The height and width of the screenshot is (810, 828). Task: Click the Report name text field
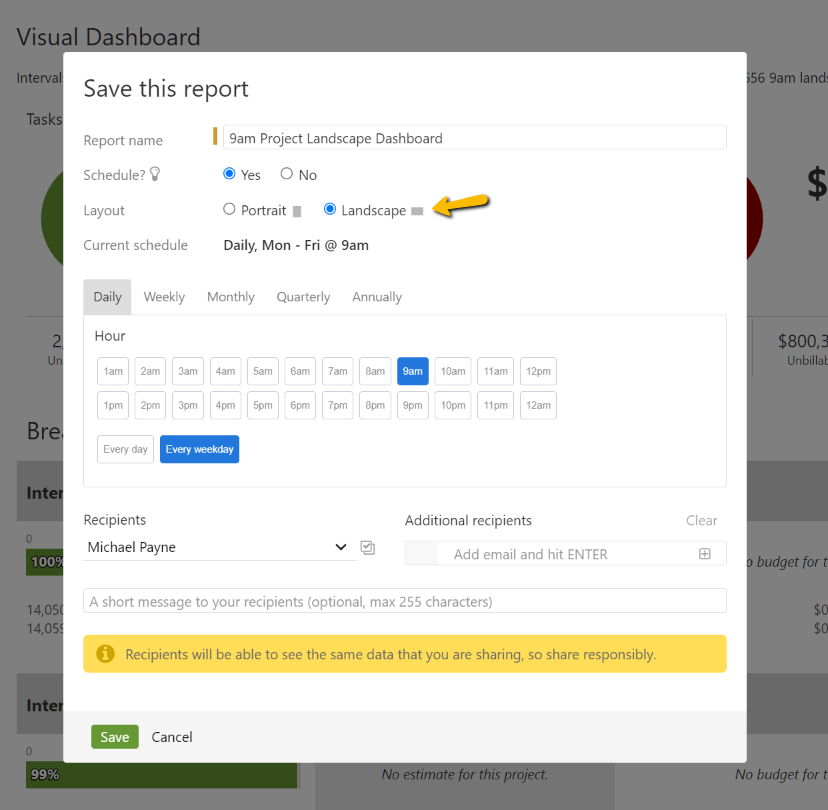pyautogui.click(x=474, y=138)
